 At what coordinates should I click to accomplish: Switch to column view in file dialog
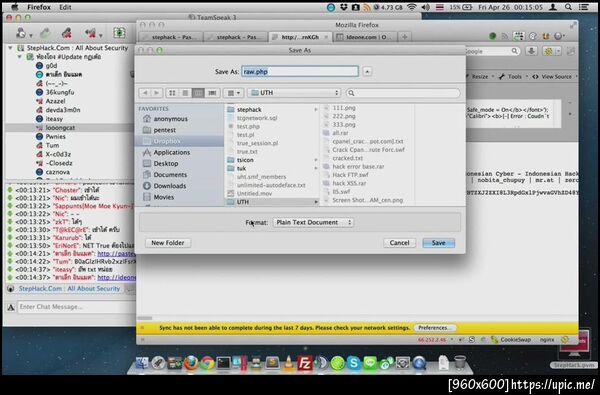tap(198, 93)
